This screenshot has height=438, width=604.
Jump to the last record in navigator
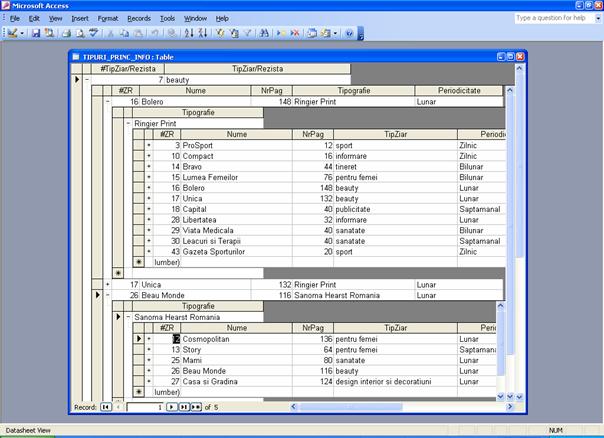coord(183,408)
